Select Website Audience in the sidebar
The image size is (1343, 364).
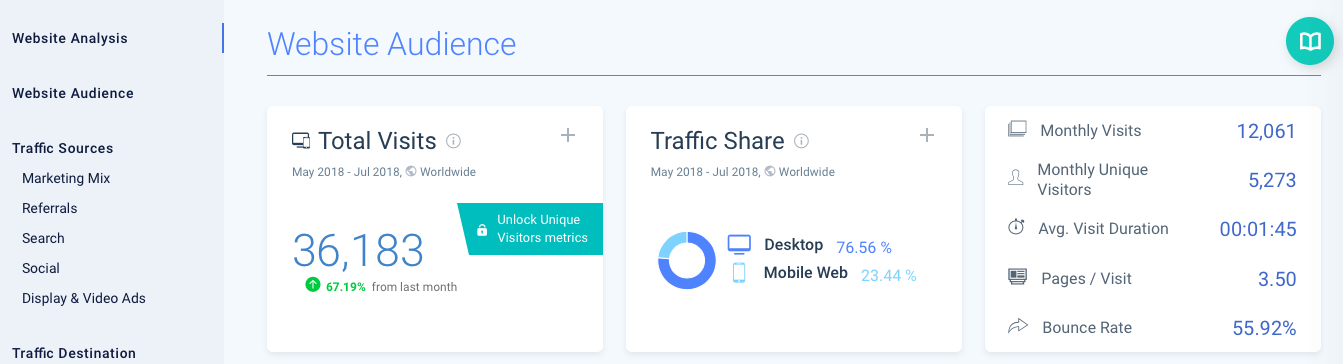click(x=73, y=93)
